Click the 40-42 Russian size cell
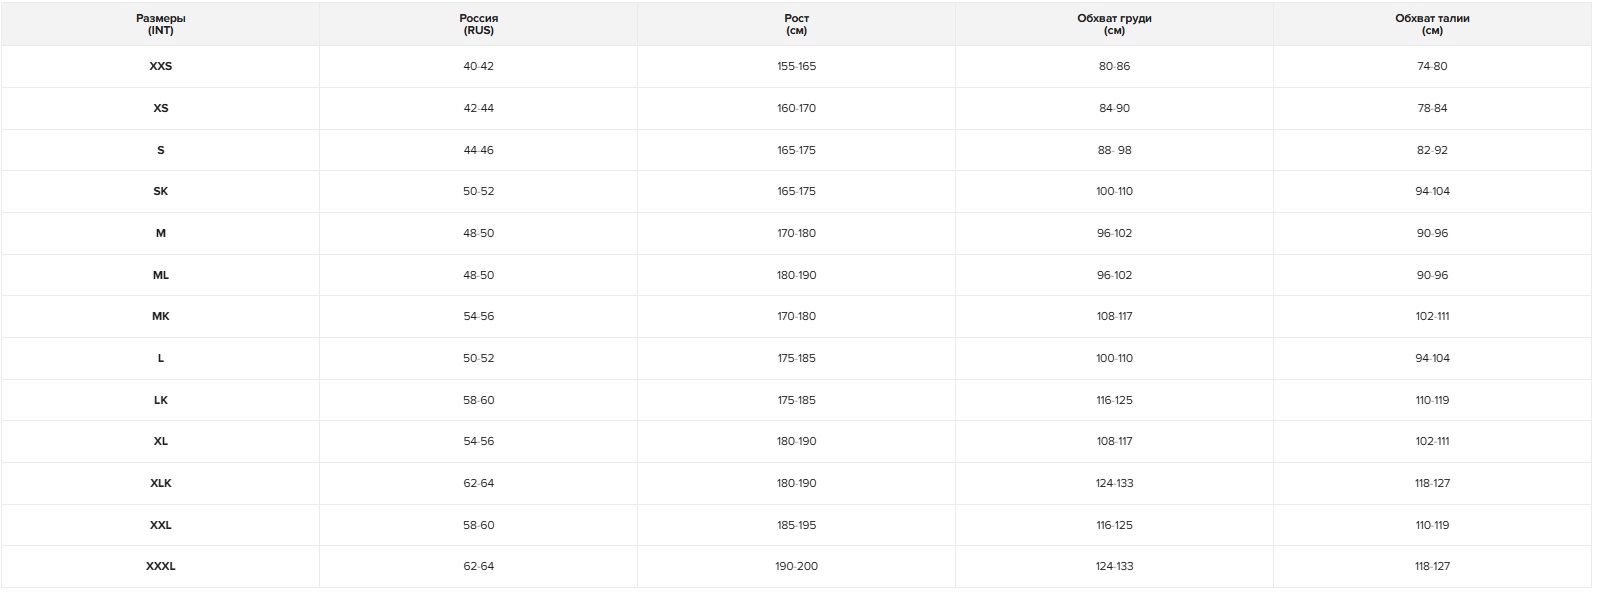The image size is (1600, 593). pyautogui.click(x=478, y=66)
